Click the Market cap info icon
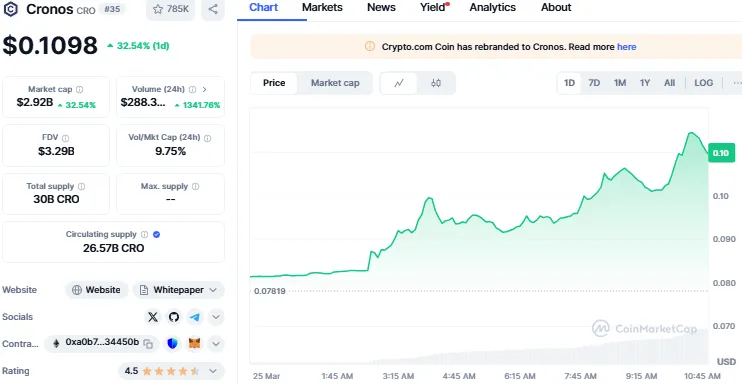The height and width of the screenshot is (384, 742). (80, 89)
